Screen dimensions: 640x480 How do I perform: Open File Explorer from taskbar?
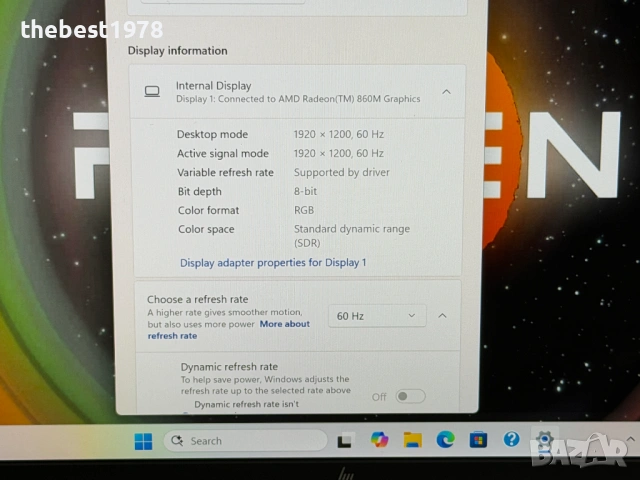[x=413, y=440]
